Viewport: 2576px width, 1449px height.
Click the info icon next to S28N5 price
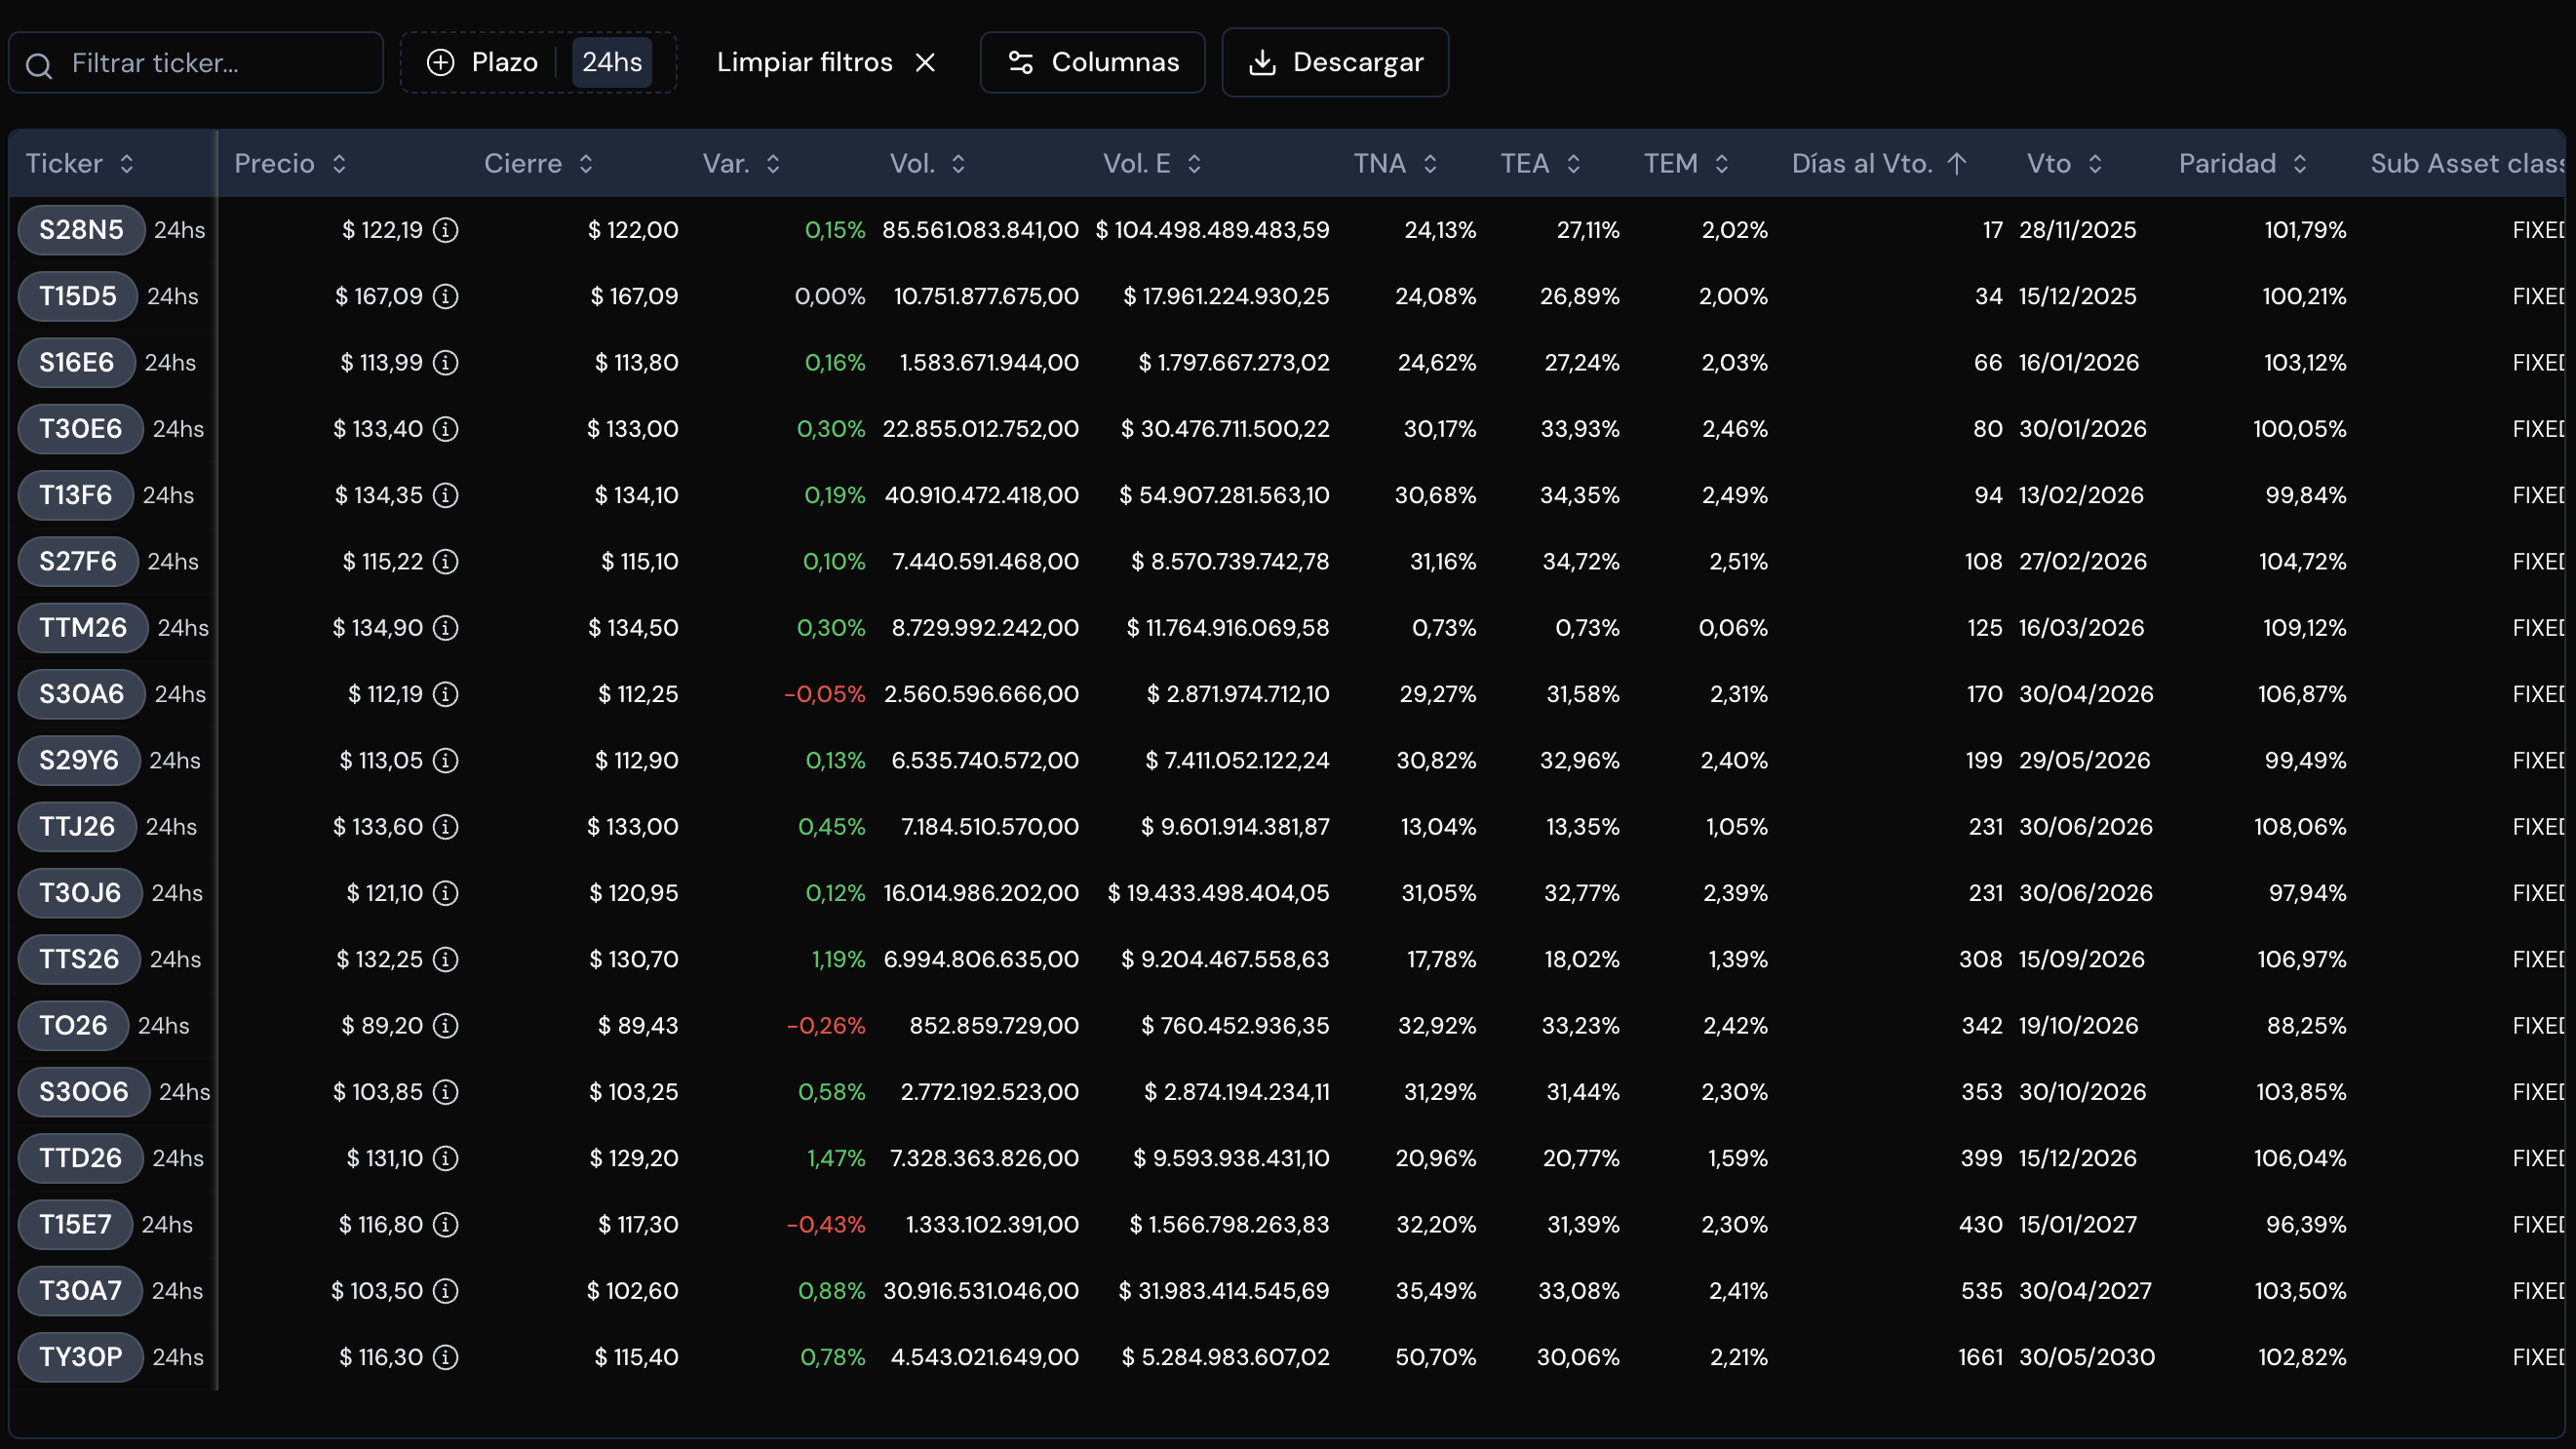[x=445, y=230]
